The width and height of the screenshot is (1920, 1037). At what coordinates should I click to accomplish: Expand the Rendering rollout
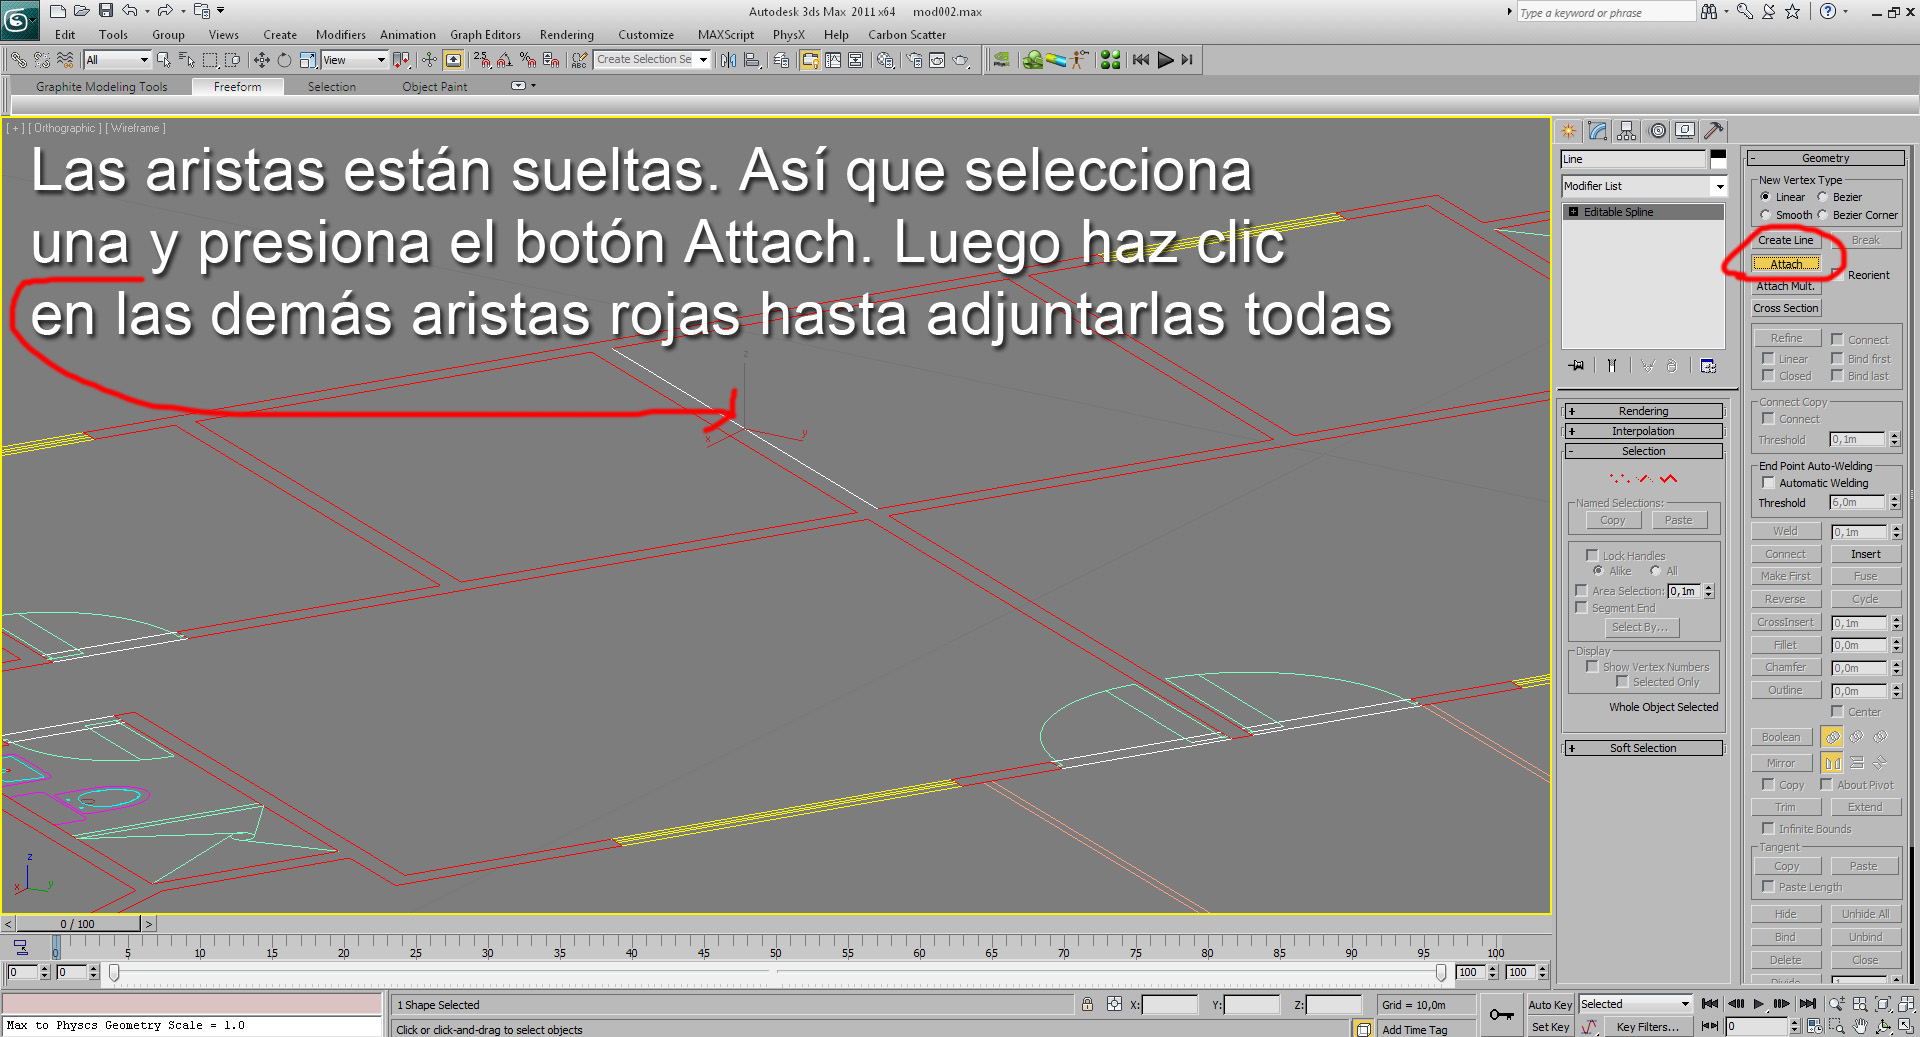[x=1643, y=411]
